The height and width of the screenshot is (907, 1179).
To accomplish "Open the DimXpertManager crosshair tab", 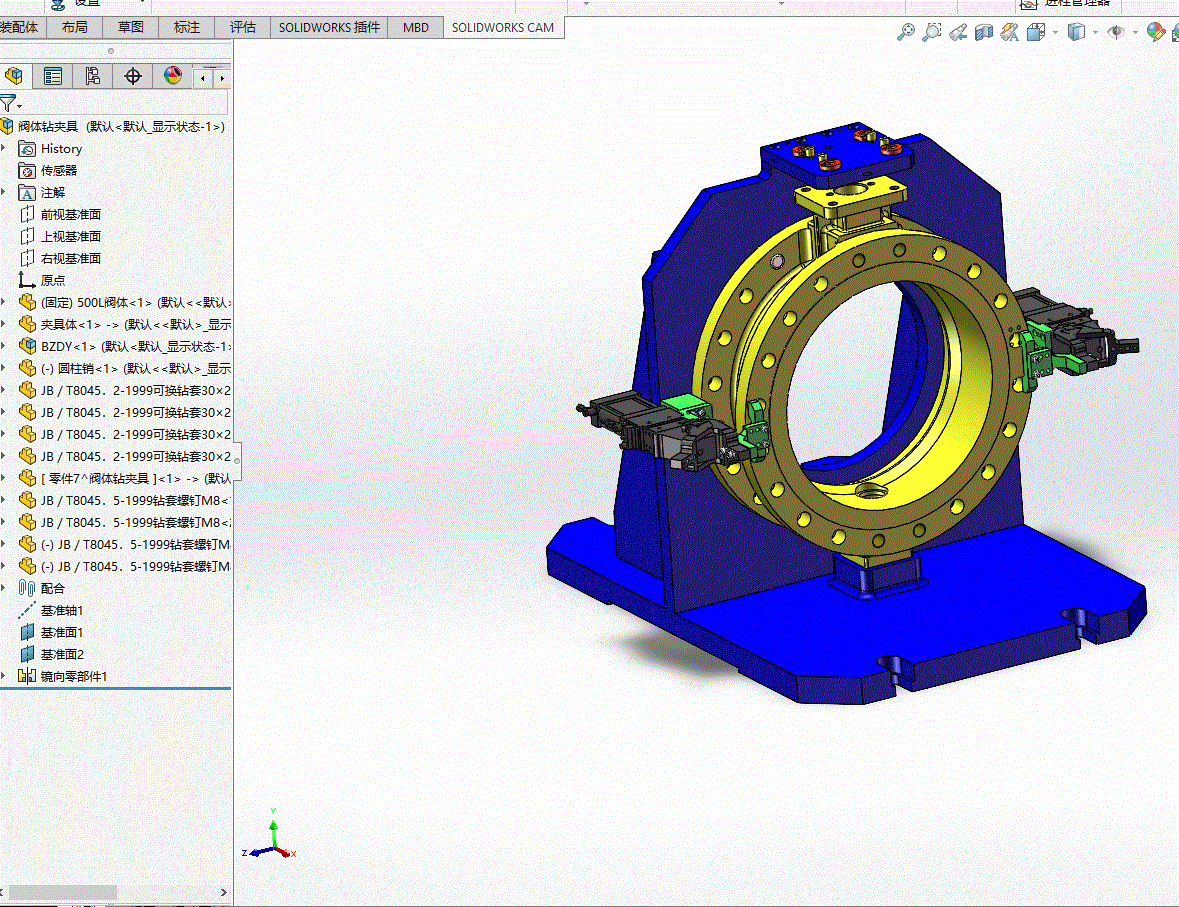I will (133, 76).
